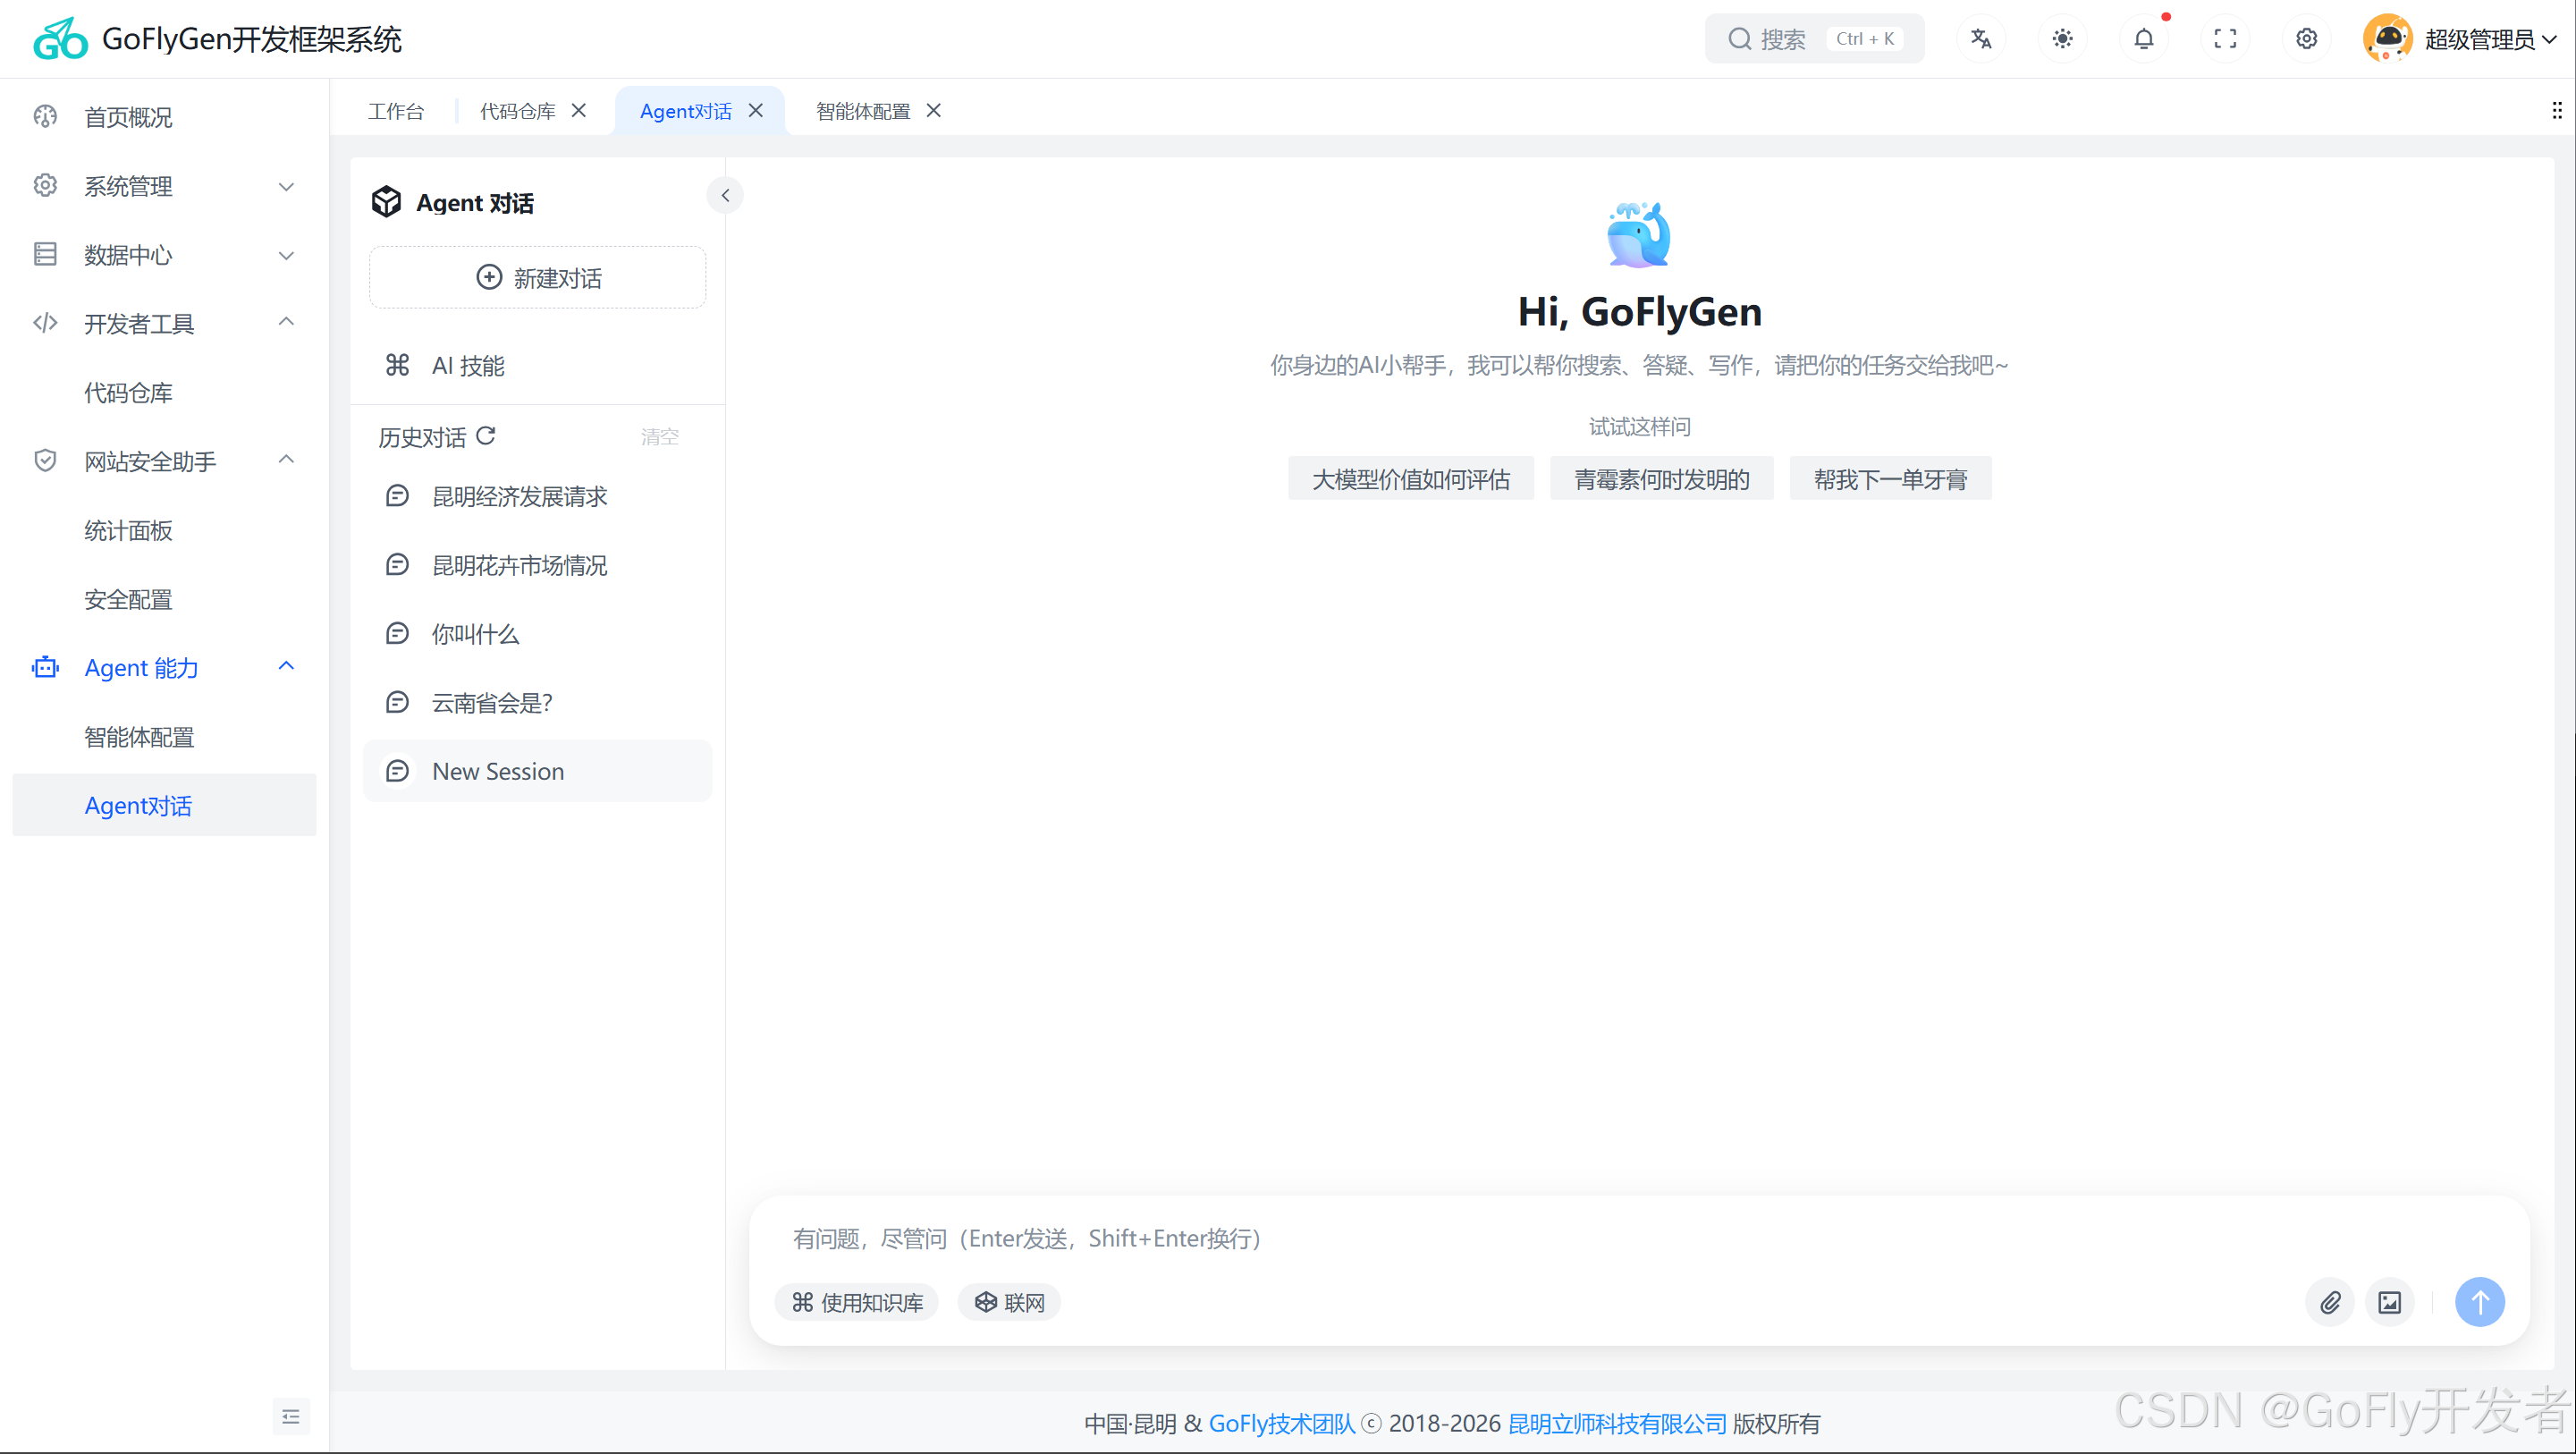Open the 你叫什么 conversation
The height and width of the screenshot is (1454, 2576).
[538, 634]
